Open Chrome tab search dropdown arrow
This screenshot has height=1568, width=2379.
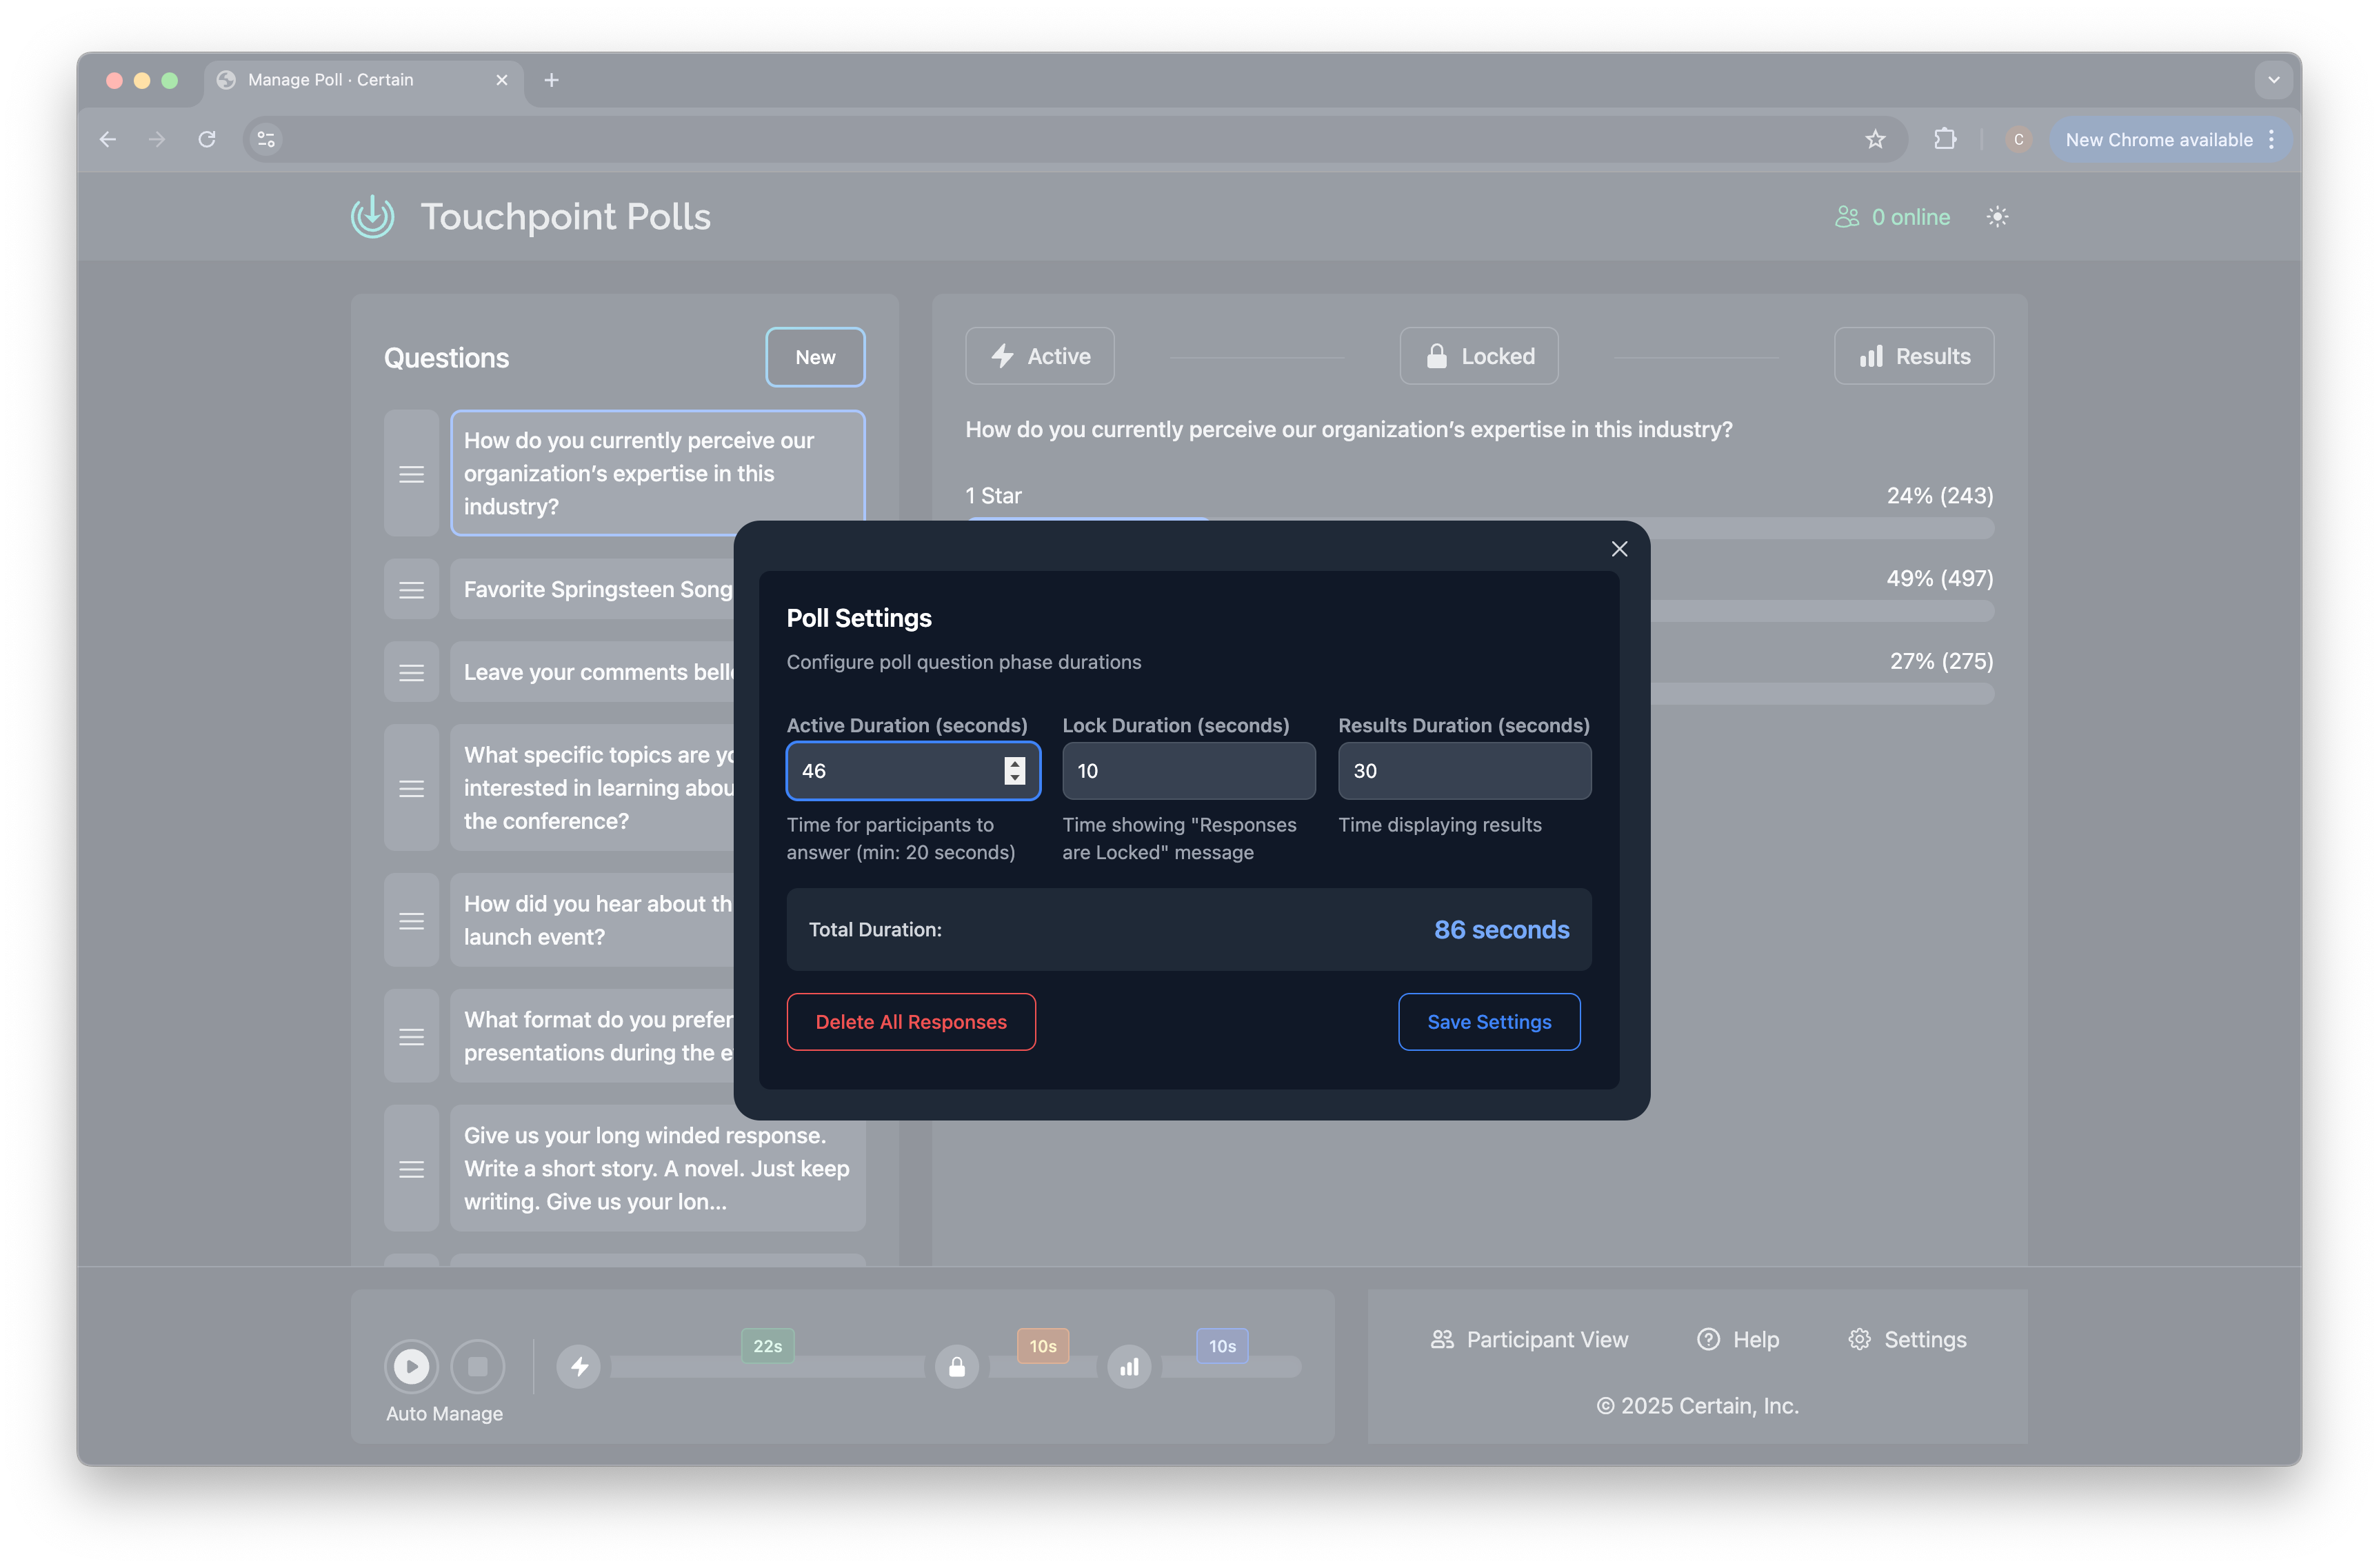2273,80
